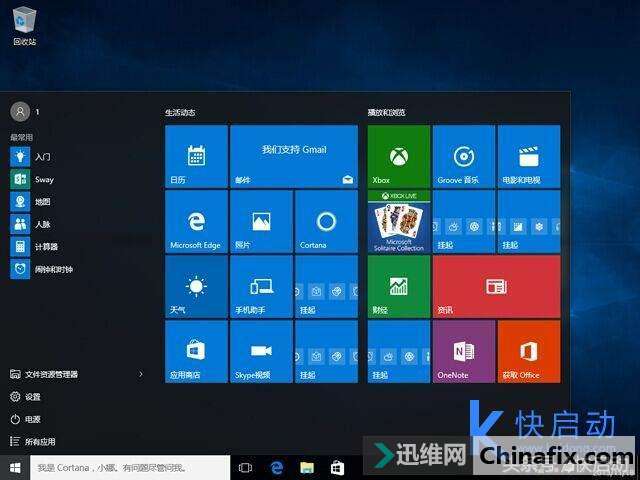Open the Cortana tile
640x480 pixels.
pos(326,221)
